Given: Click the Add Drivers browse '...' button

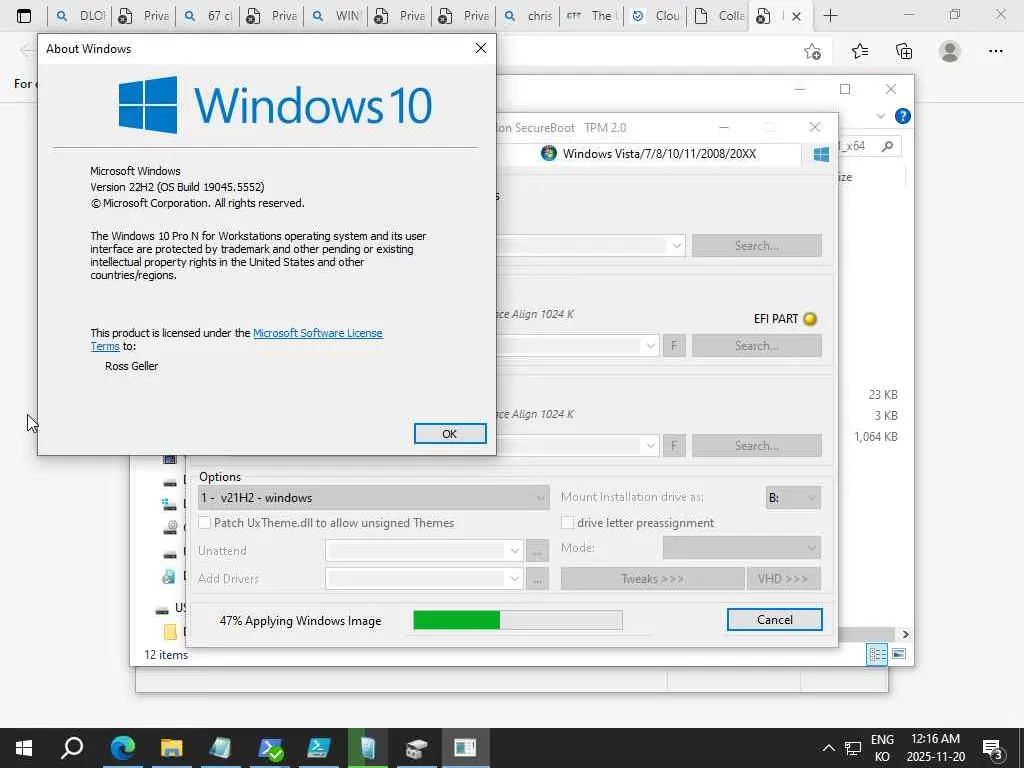Looking at the screenshot, I should pos(537,579).
